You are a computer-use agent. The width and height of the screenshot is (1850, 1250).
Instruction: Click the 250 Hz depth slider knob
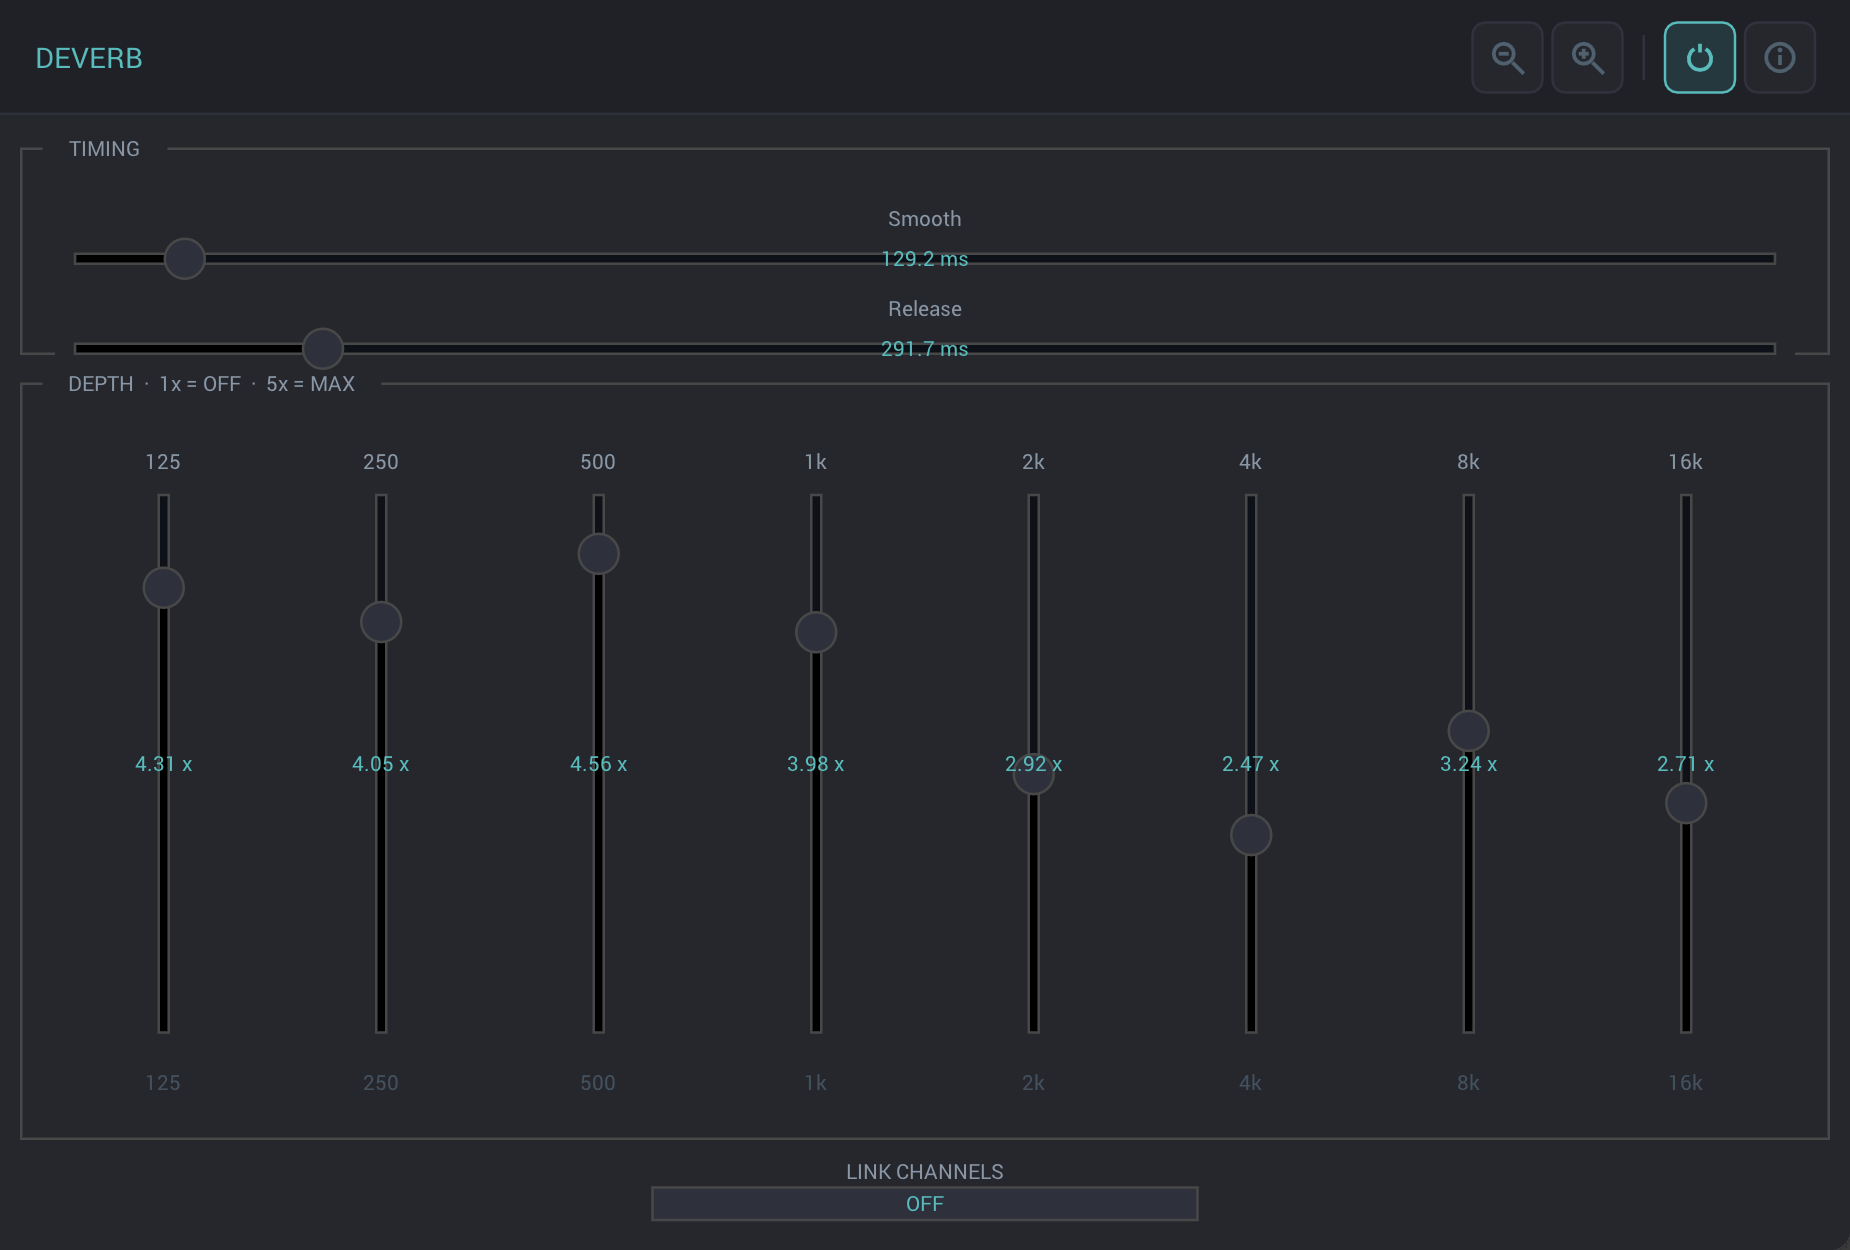point(381,622)
